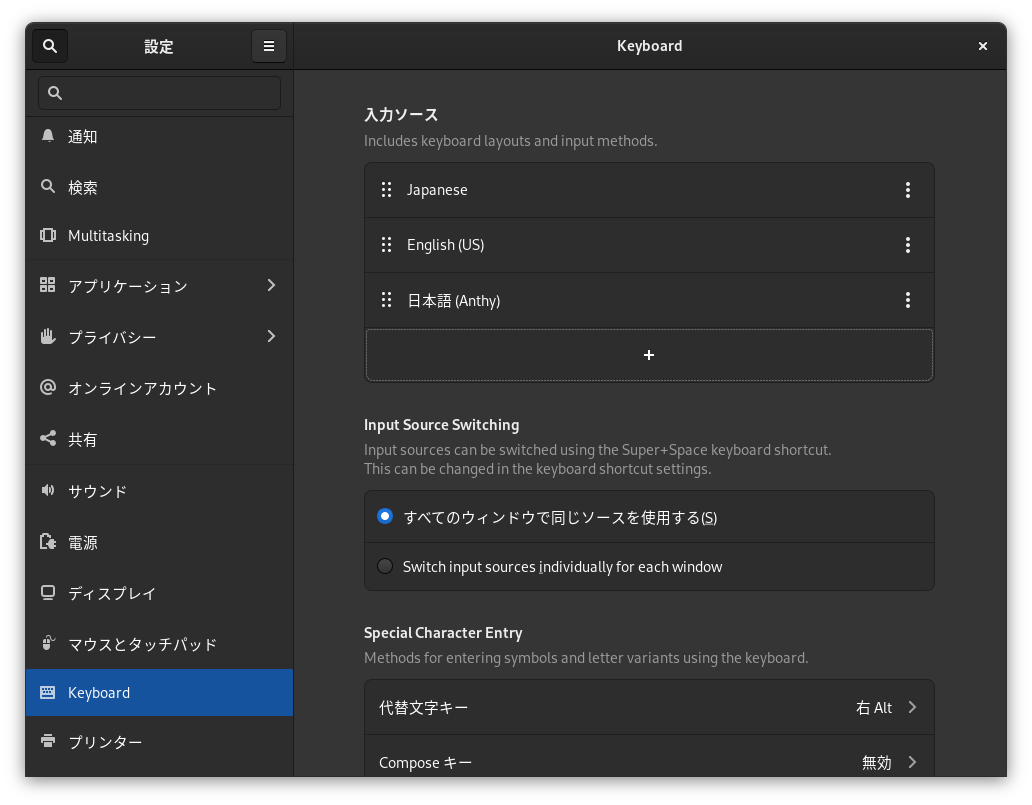Image resolution: width=1032 pixels, height=805 pixels.
Task: Open マウスとタッチパッド settings
Action: tap(159, 644)
